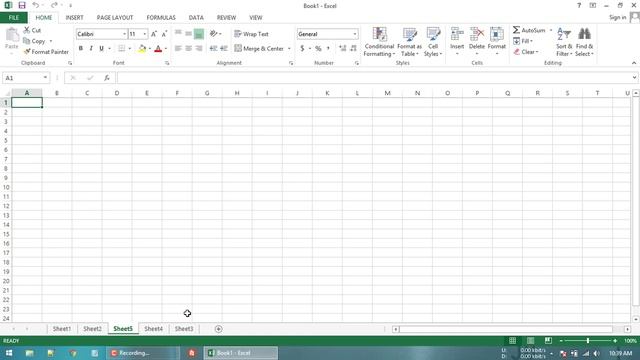Open Font dialog launcher

[x=167, y=63]
